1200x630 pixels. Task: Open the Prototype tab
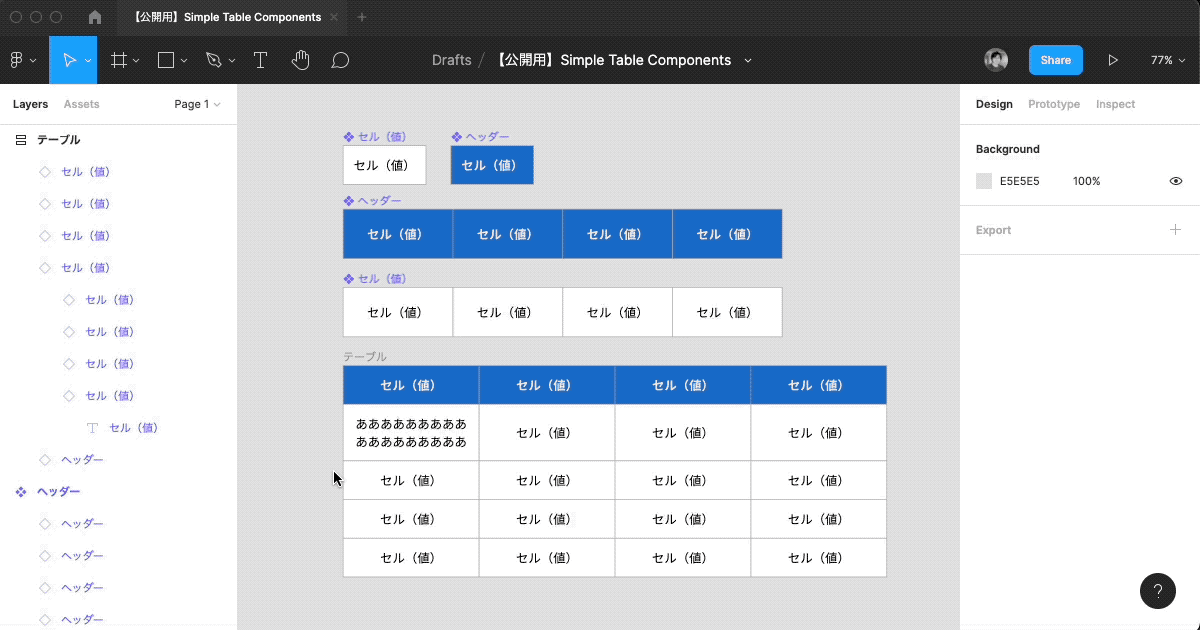tap(1053, 104)
